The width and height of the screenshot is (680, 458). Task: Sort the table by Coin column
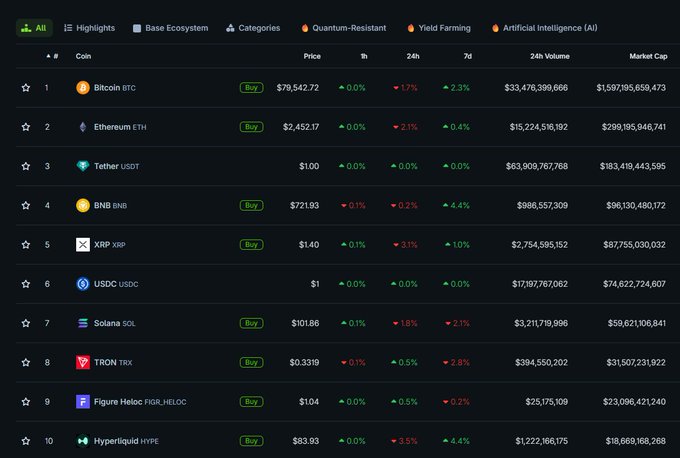pos(83,56)
